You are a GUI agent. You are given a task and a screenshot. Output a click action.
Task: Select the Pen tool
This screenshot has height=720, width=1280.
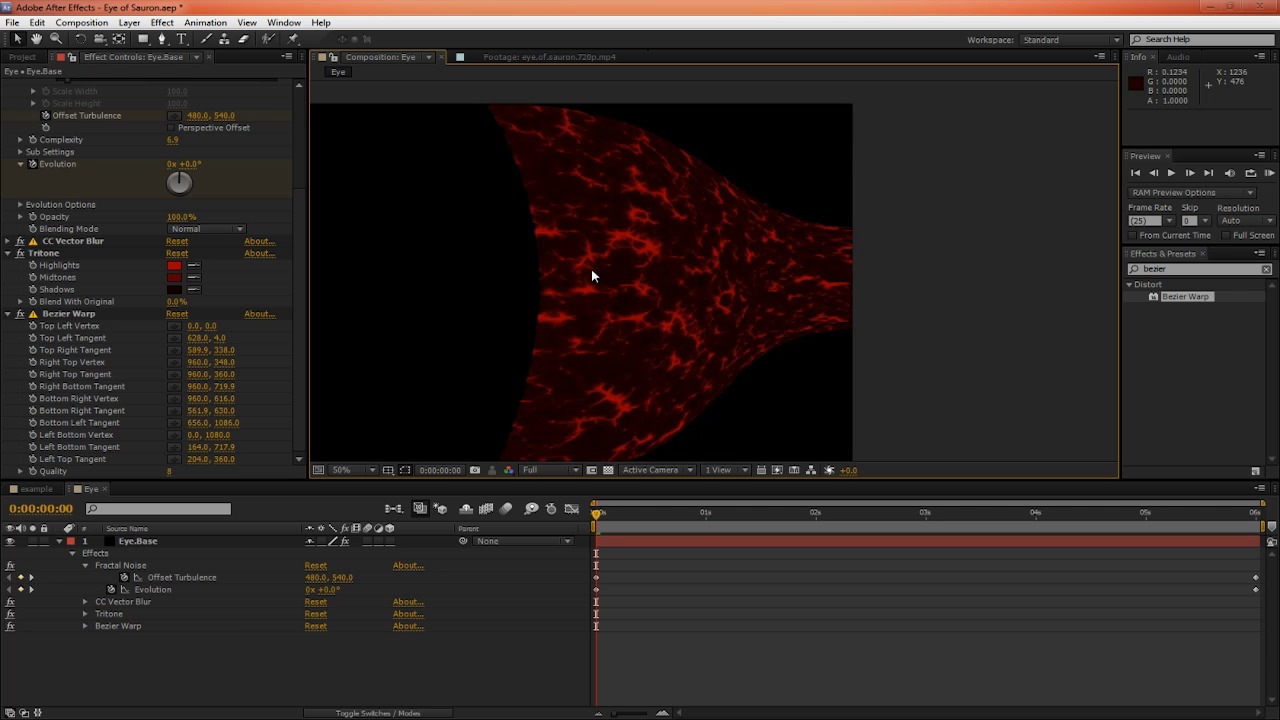click(x=162, y=39)
